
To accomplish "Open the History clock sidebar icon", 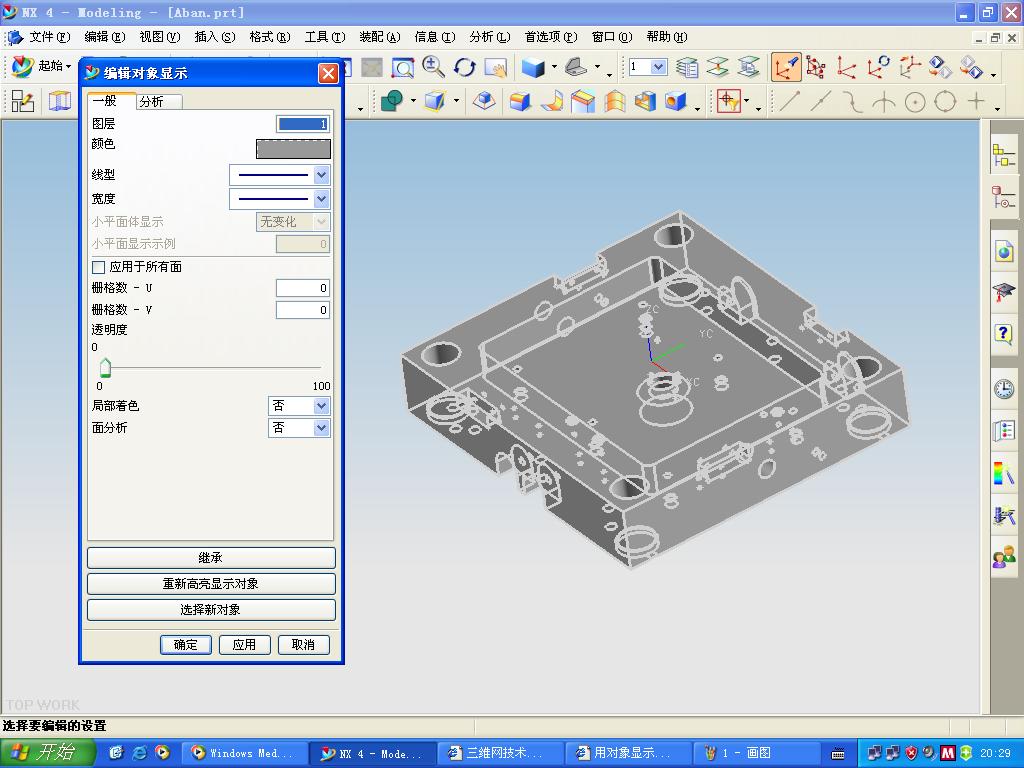I will click(1004, 389).
